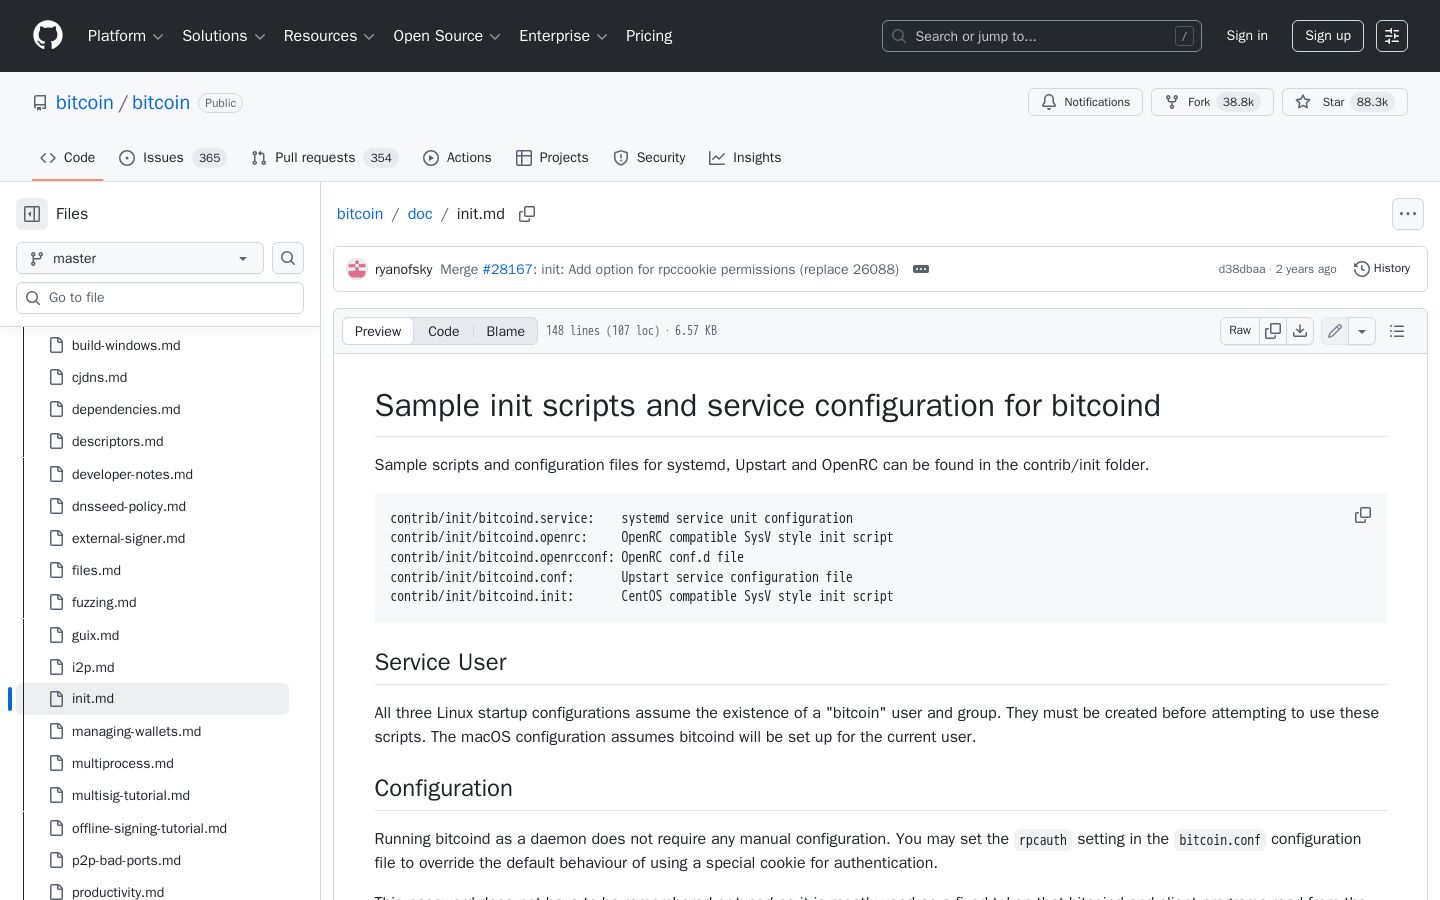This screenshot has width=1440, height=900.
Task: Copy raw file contents
Action: click(x=1273, y=331)
